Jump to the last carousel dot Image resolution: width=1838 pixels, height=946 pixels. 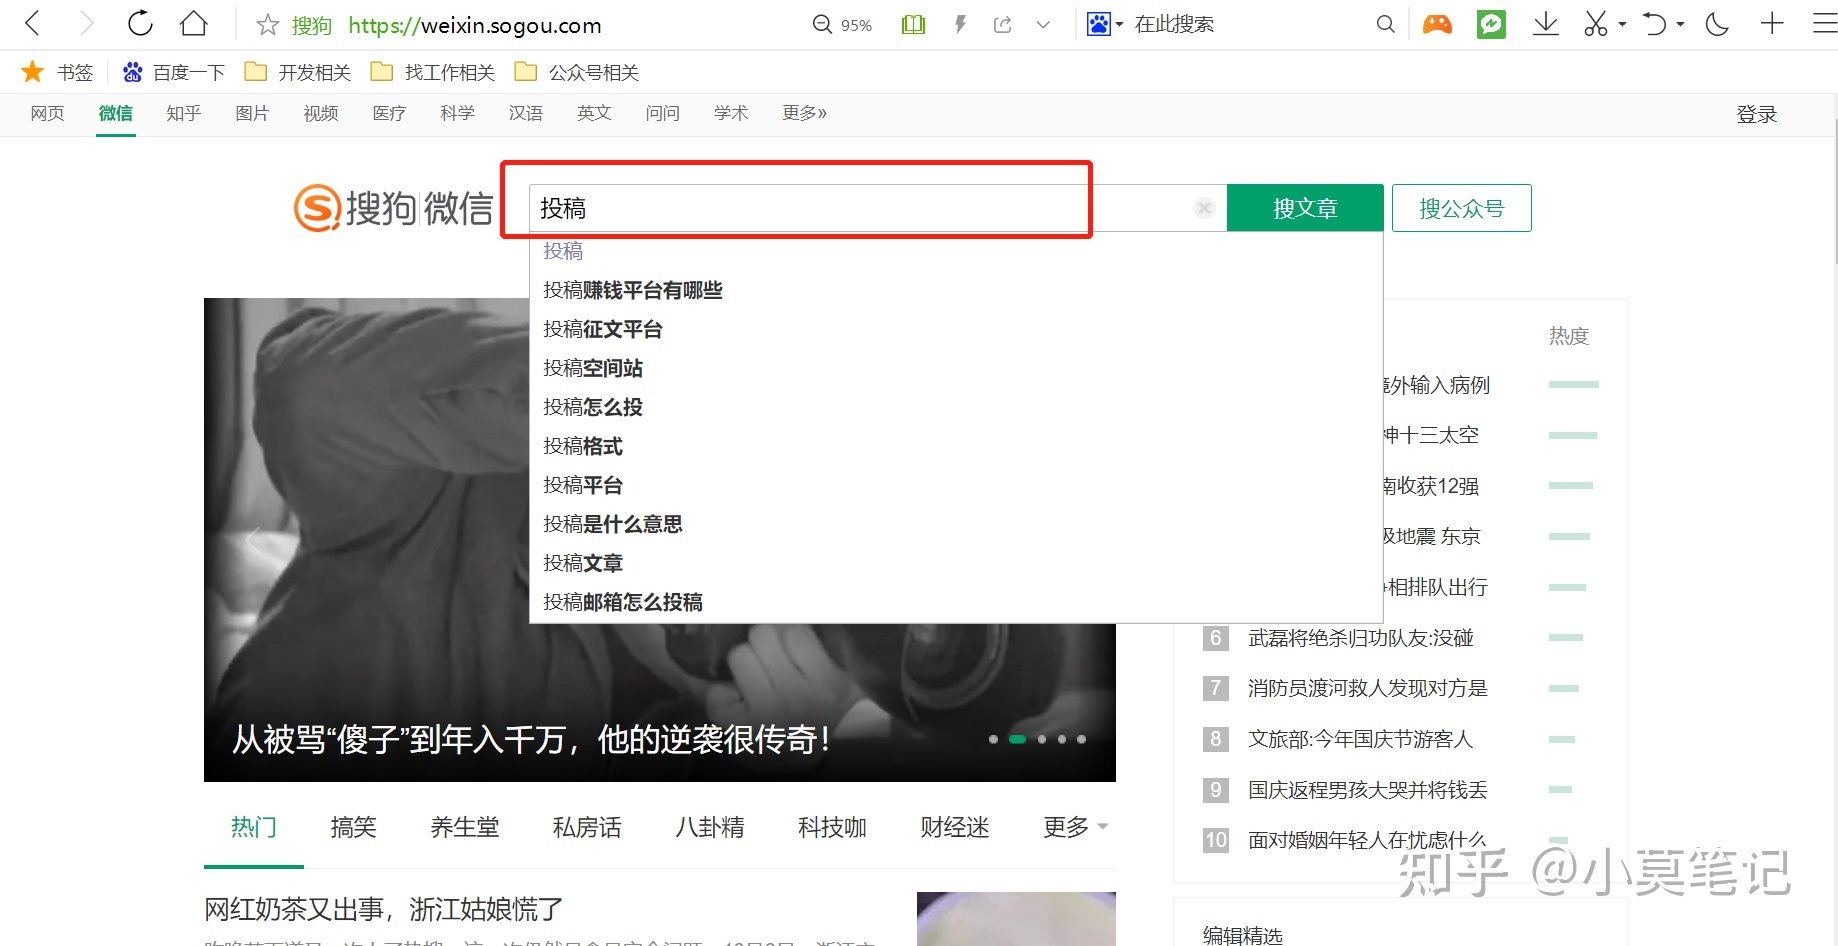tap(1081, 739)
